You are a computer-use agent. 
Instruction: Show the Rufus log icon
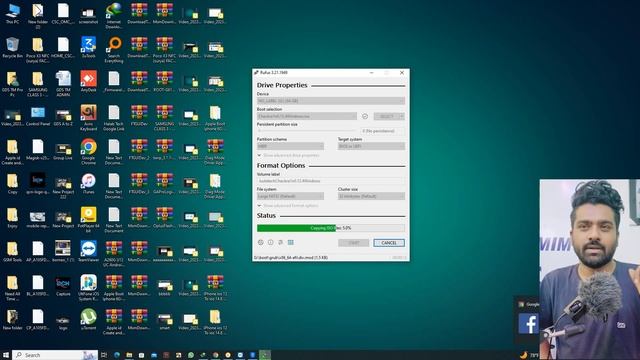coord(291,242)
